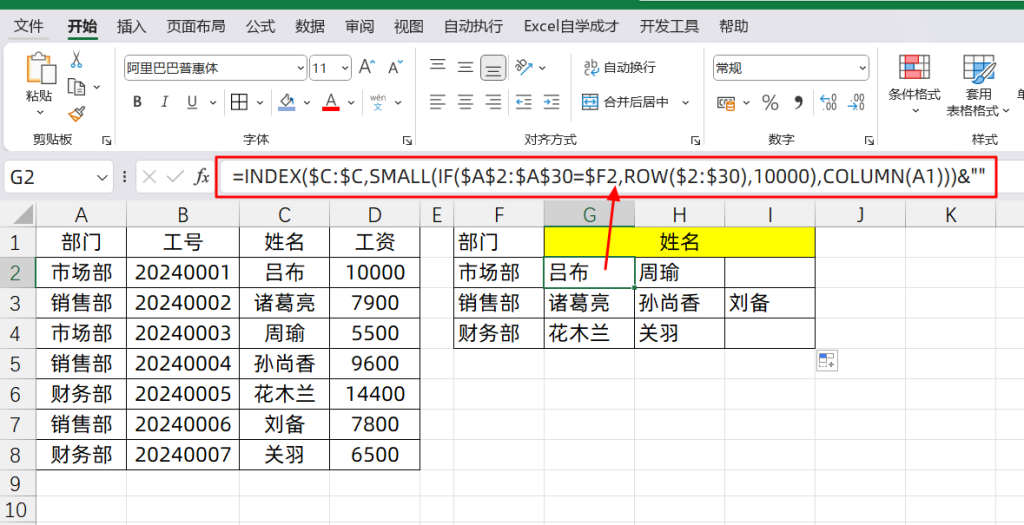Click the Percent Style icon
This screenshot has width=1024, height=525.
click(x=770, y=102)
